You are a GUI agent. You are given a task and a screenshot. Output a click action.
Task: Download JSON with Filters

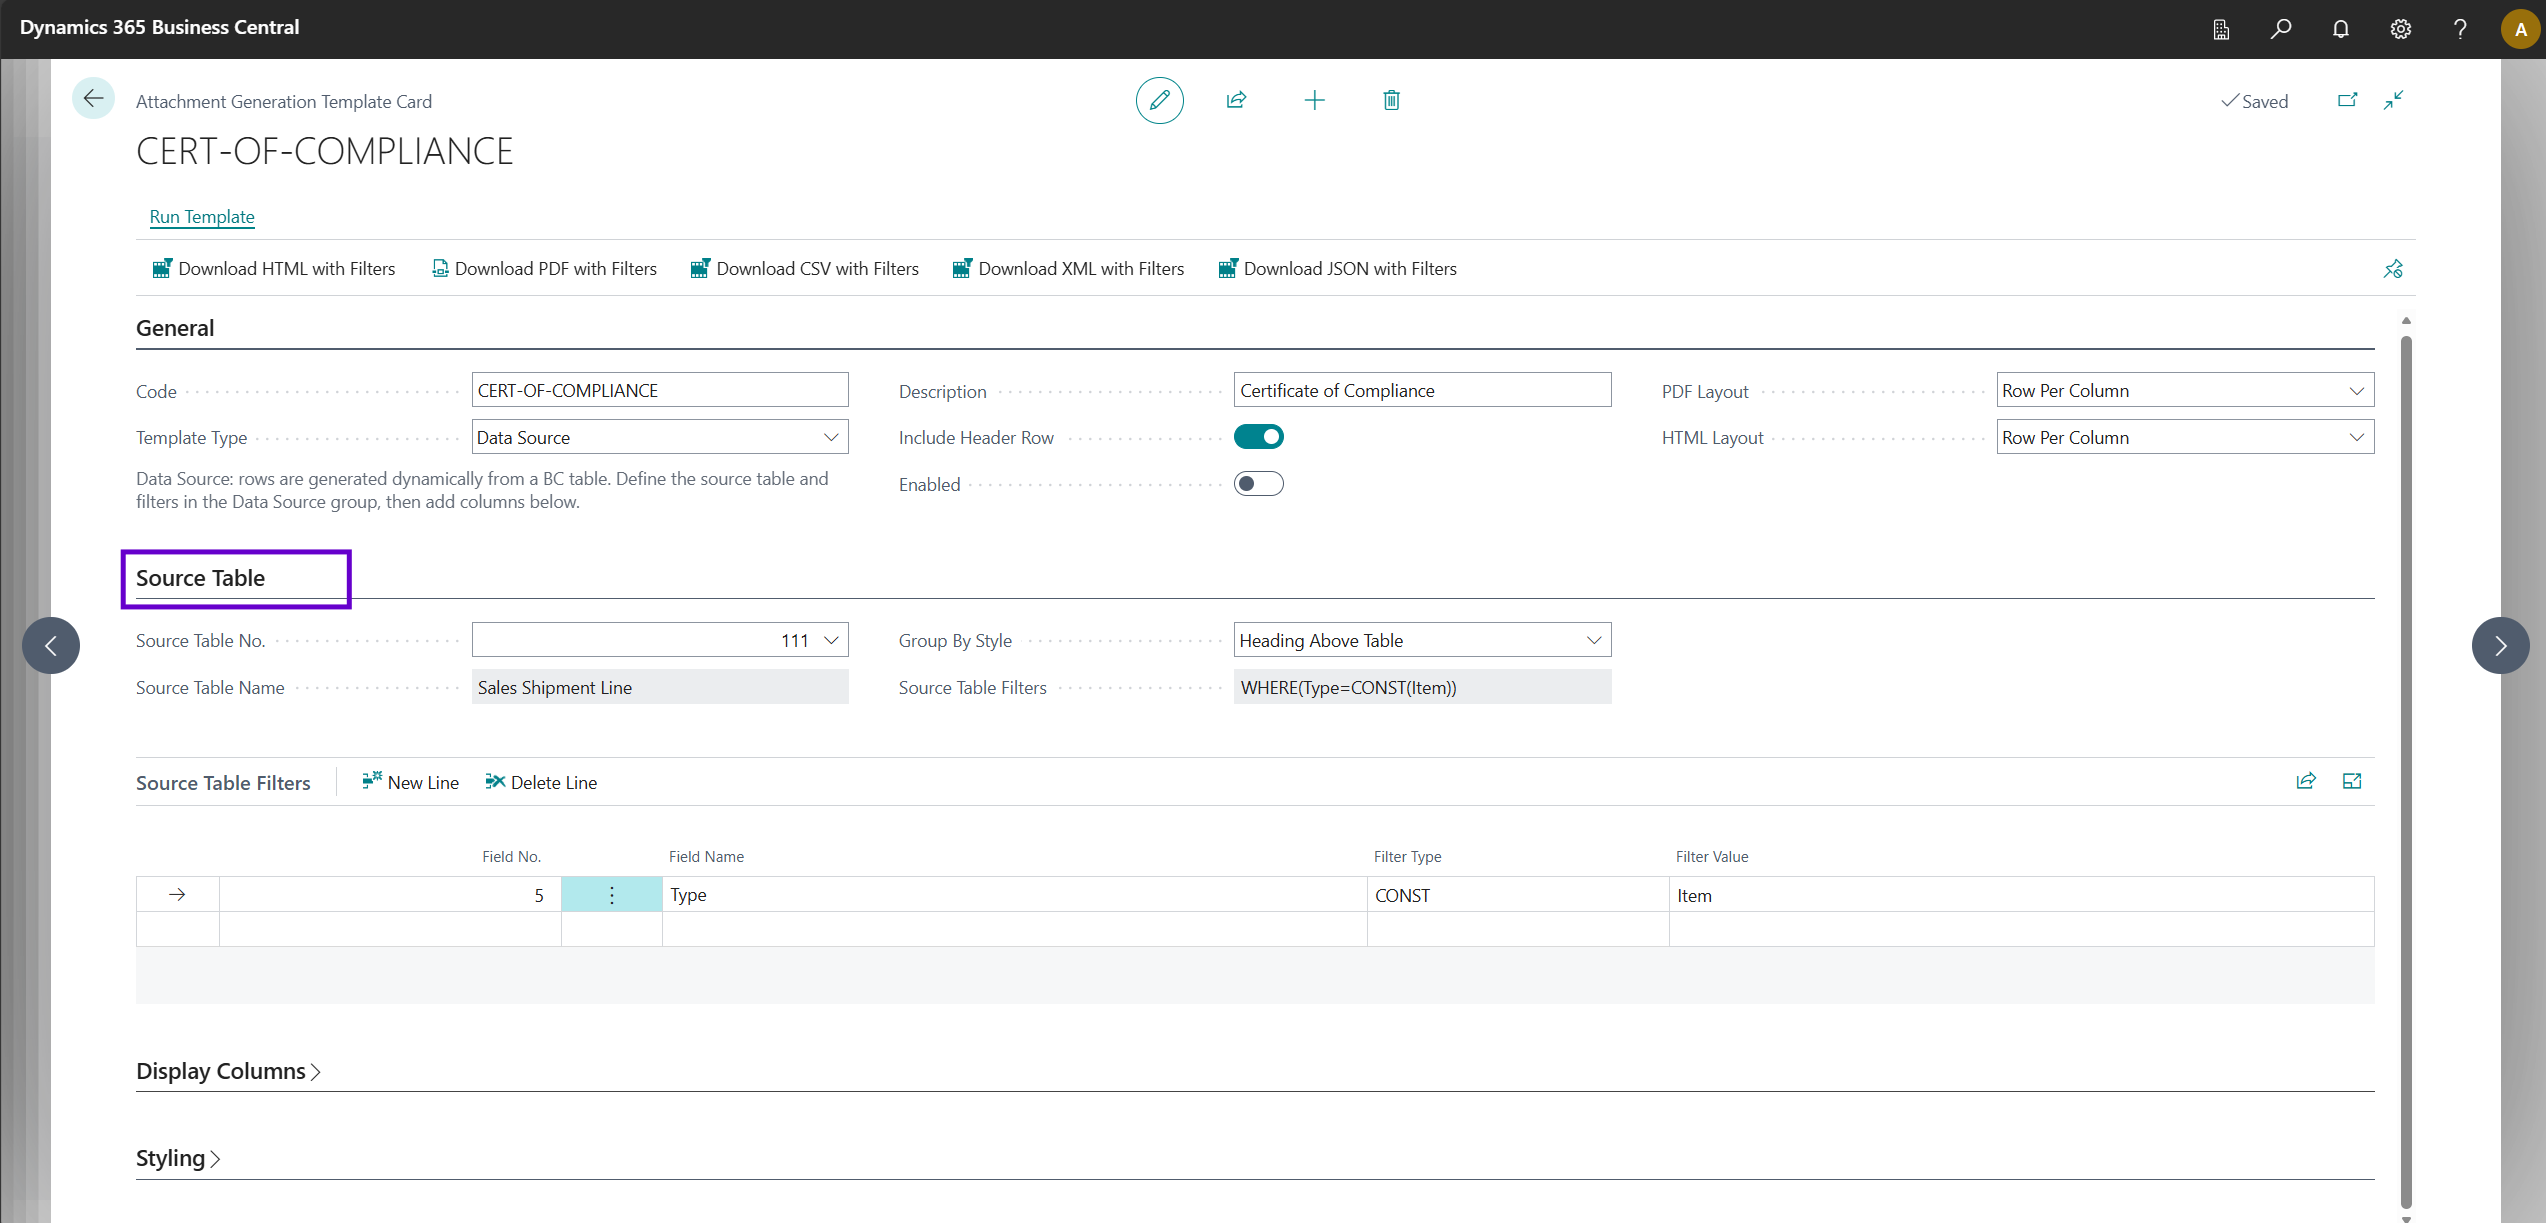[1337, 269]
